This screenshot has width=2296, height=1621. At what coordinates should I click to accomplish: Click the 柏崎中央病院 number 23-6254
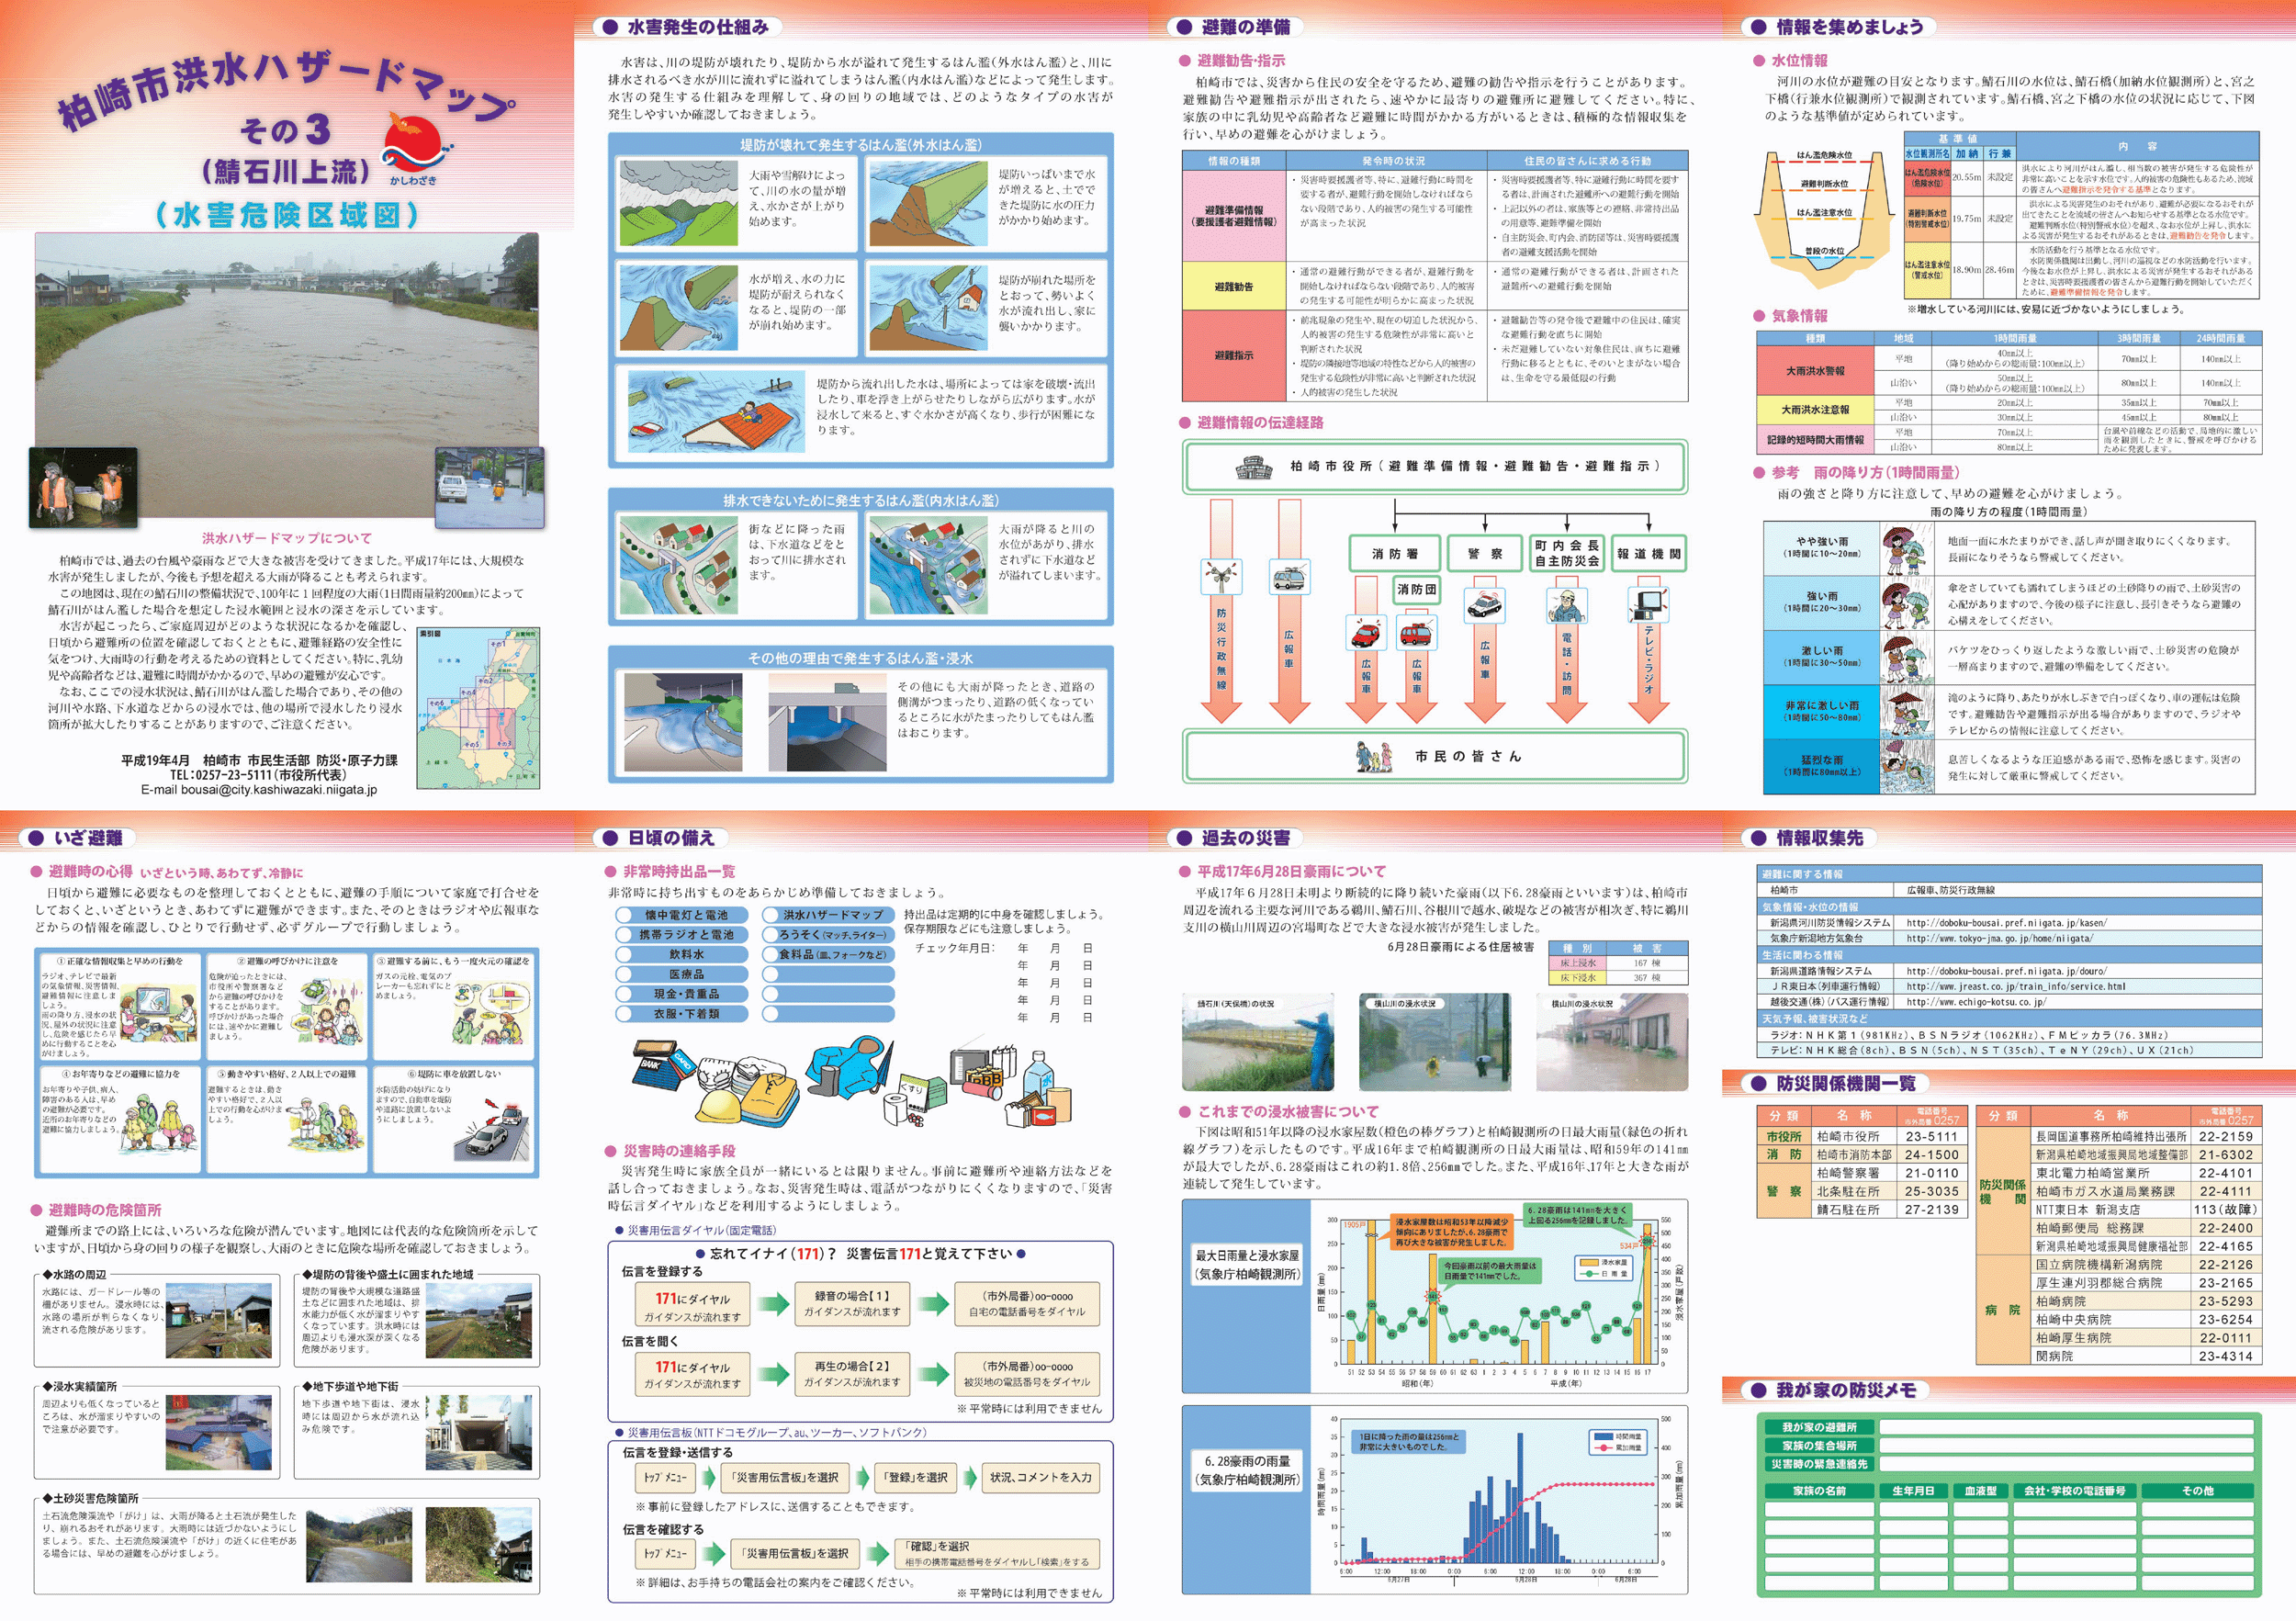pyautogui.click(x=2225, y=1319)
